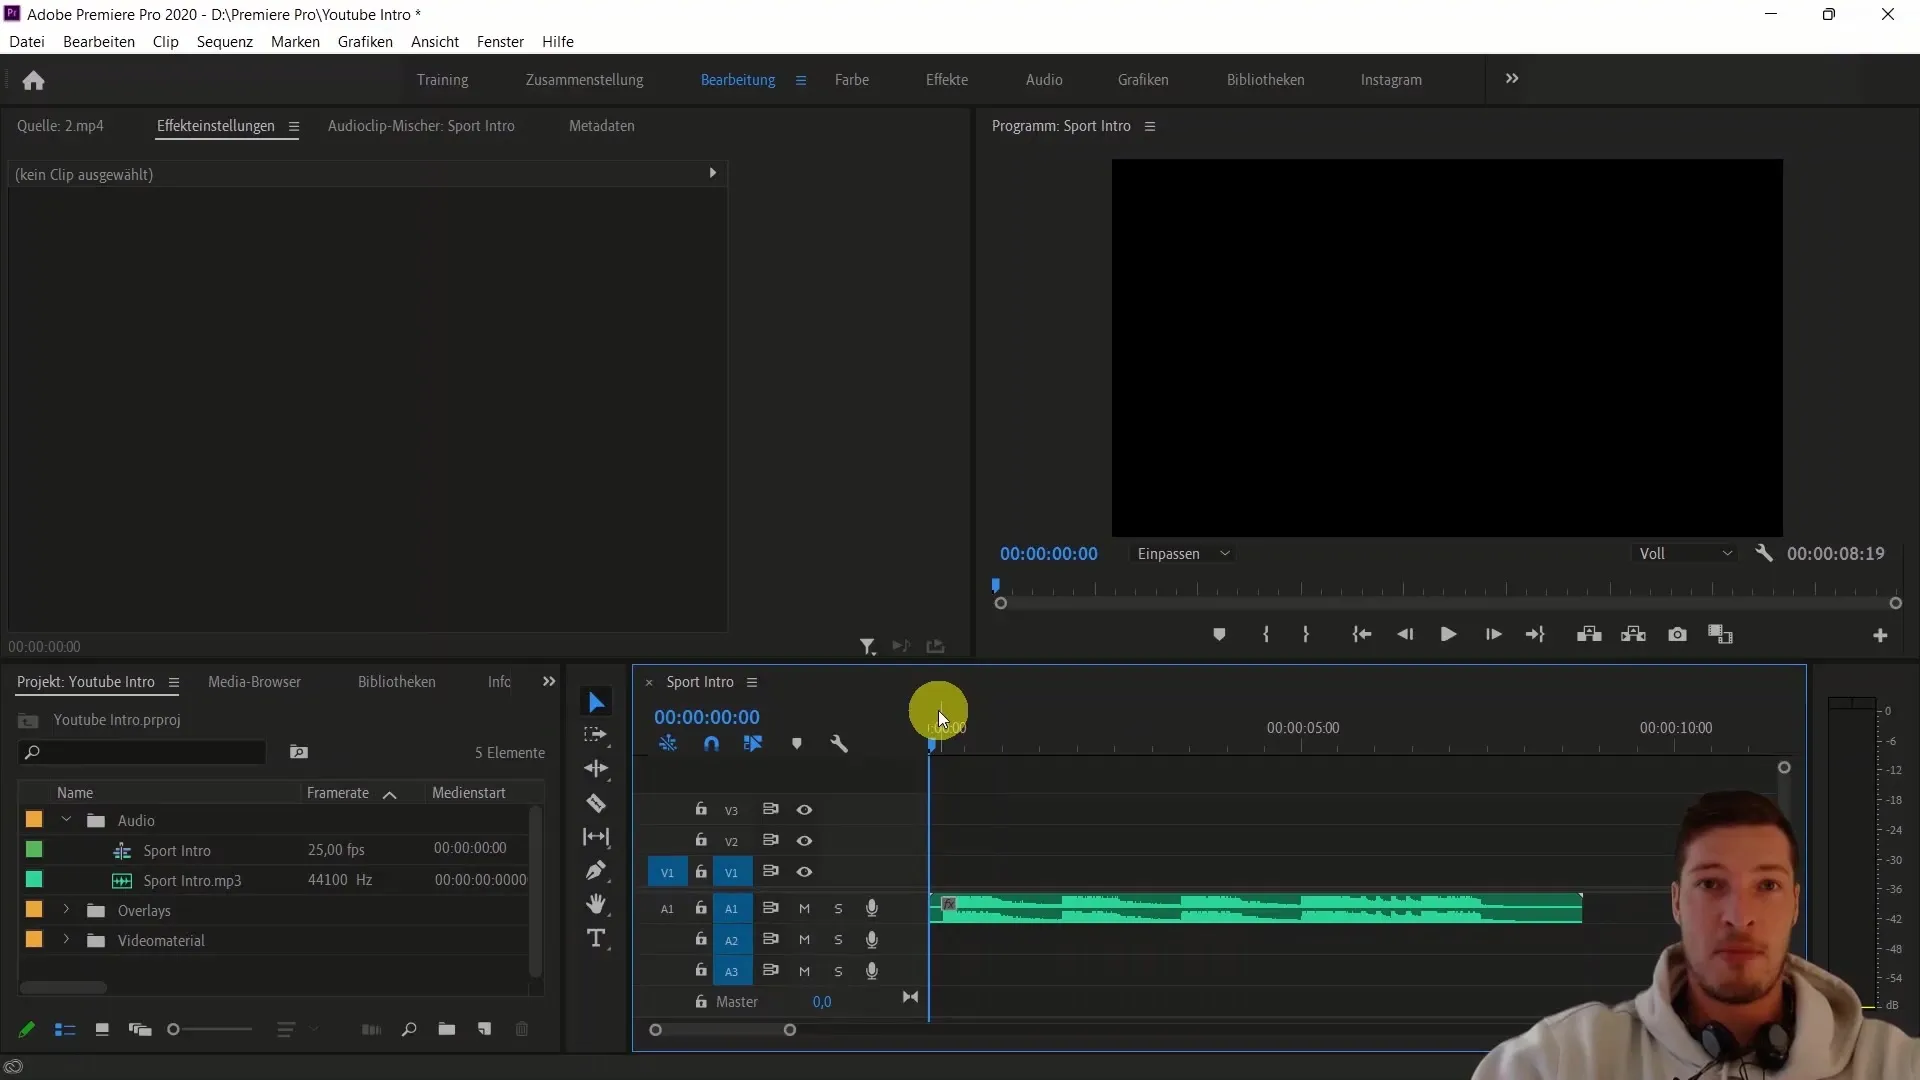Create new bin in Project panel

pyautogui.click(x=447, y=1029)
